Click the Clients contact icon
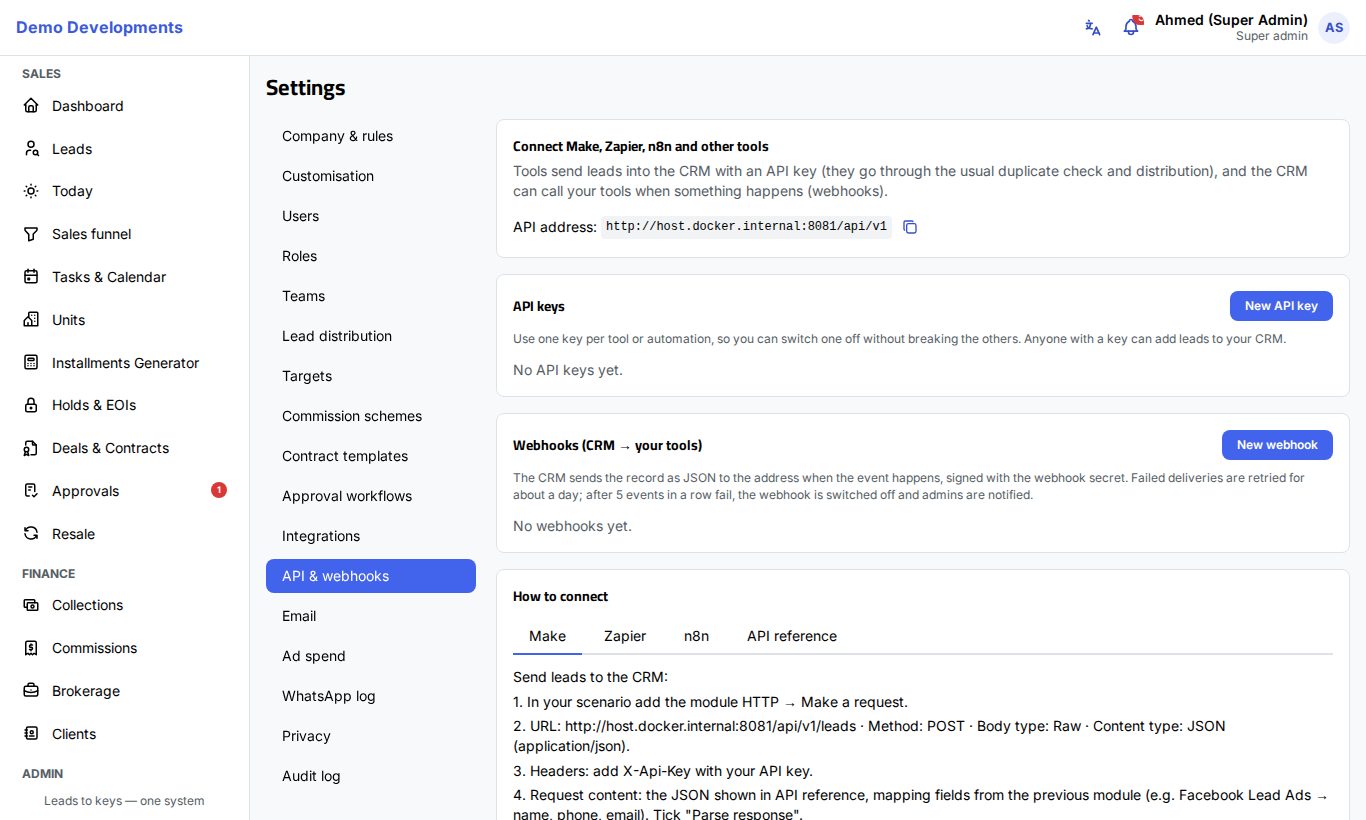The height and width of the screenshot is (820, 1366). 32,734
